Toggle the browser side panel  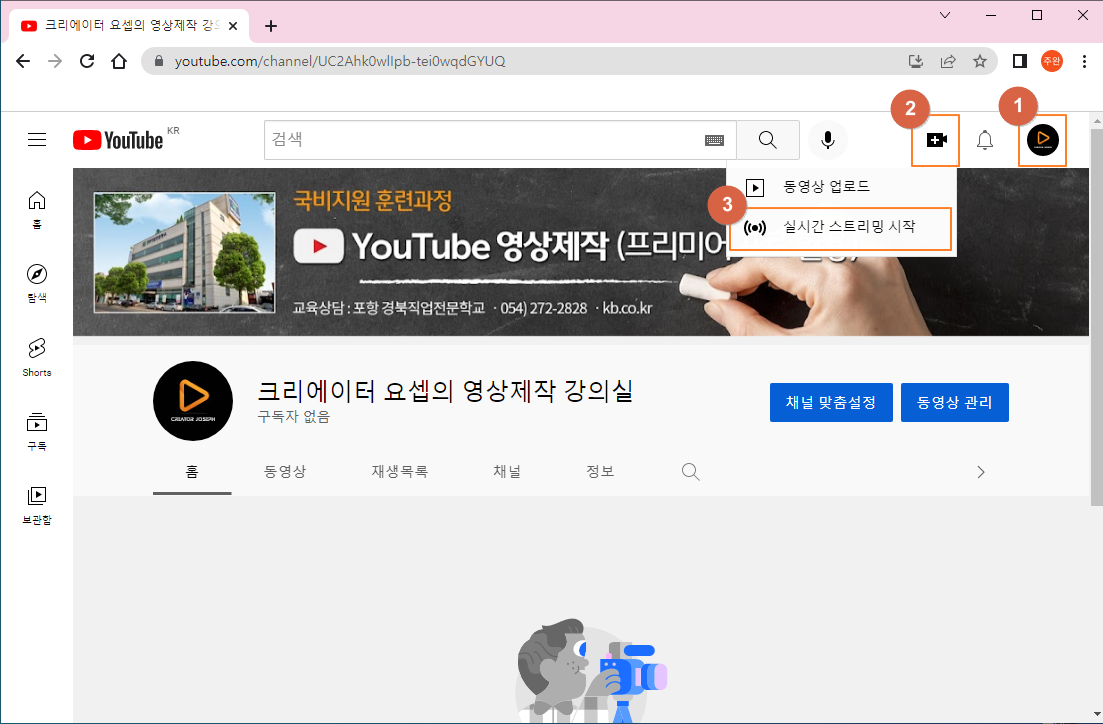point(1019,61)
